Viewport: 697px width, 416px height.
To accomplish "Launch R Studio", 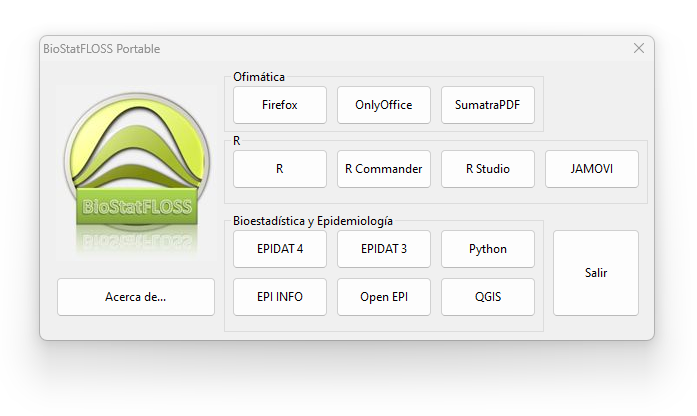I will tap(488, 169).
